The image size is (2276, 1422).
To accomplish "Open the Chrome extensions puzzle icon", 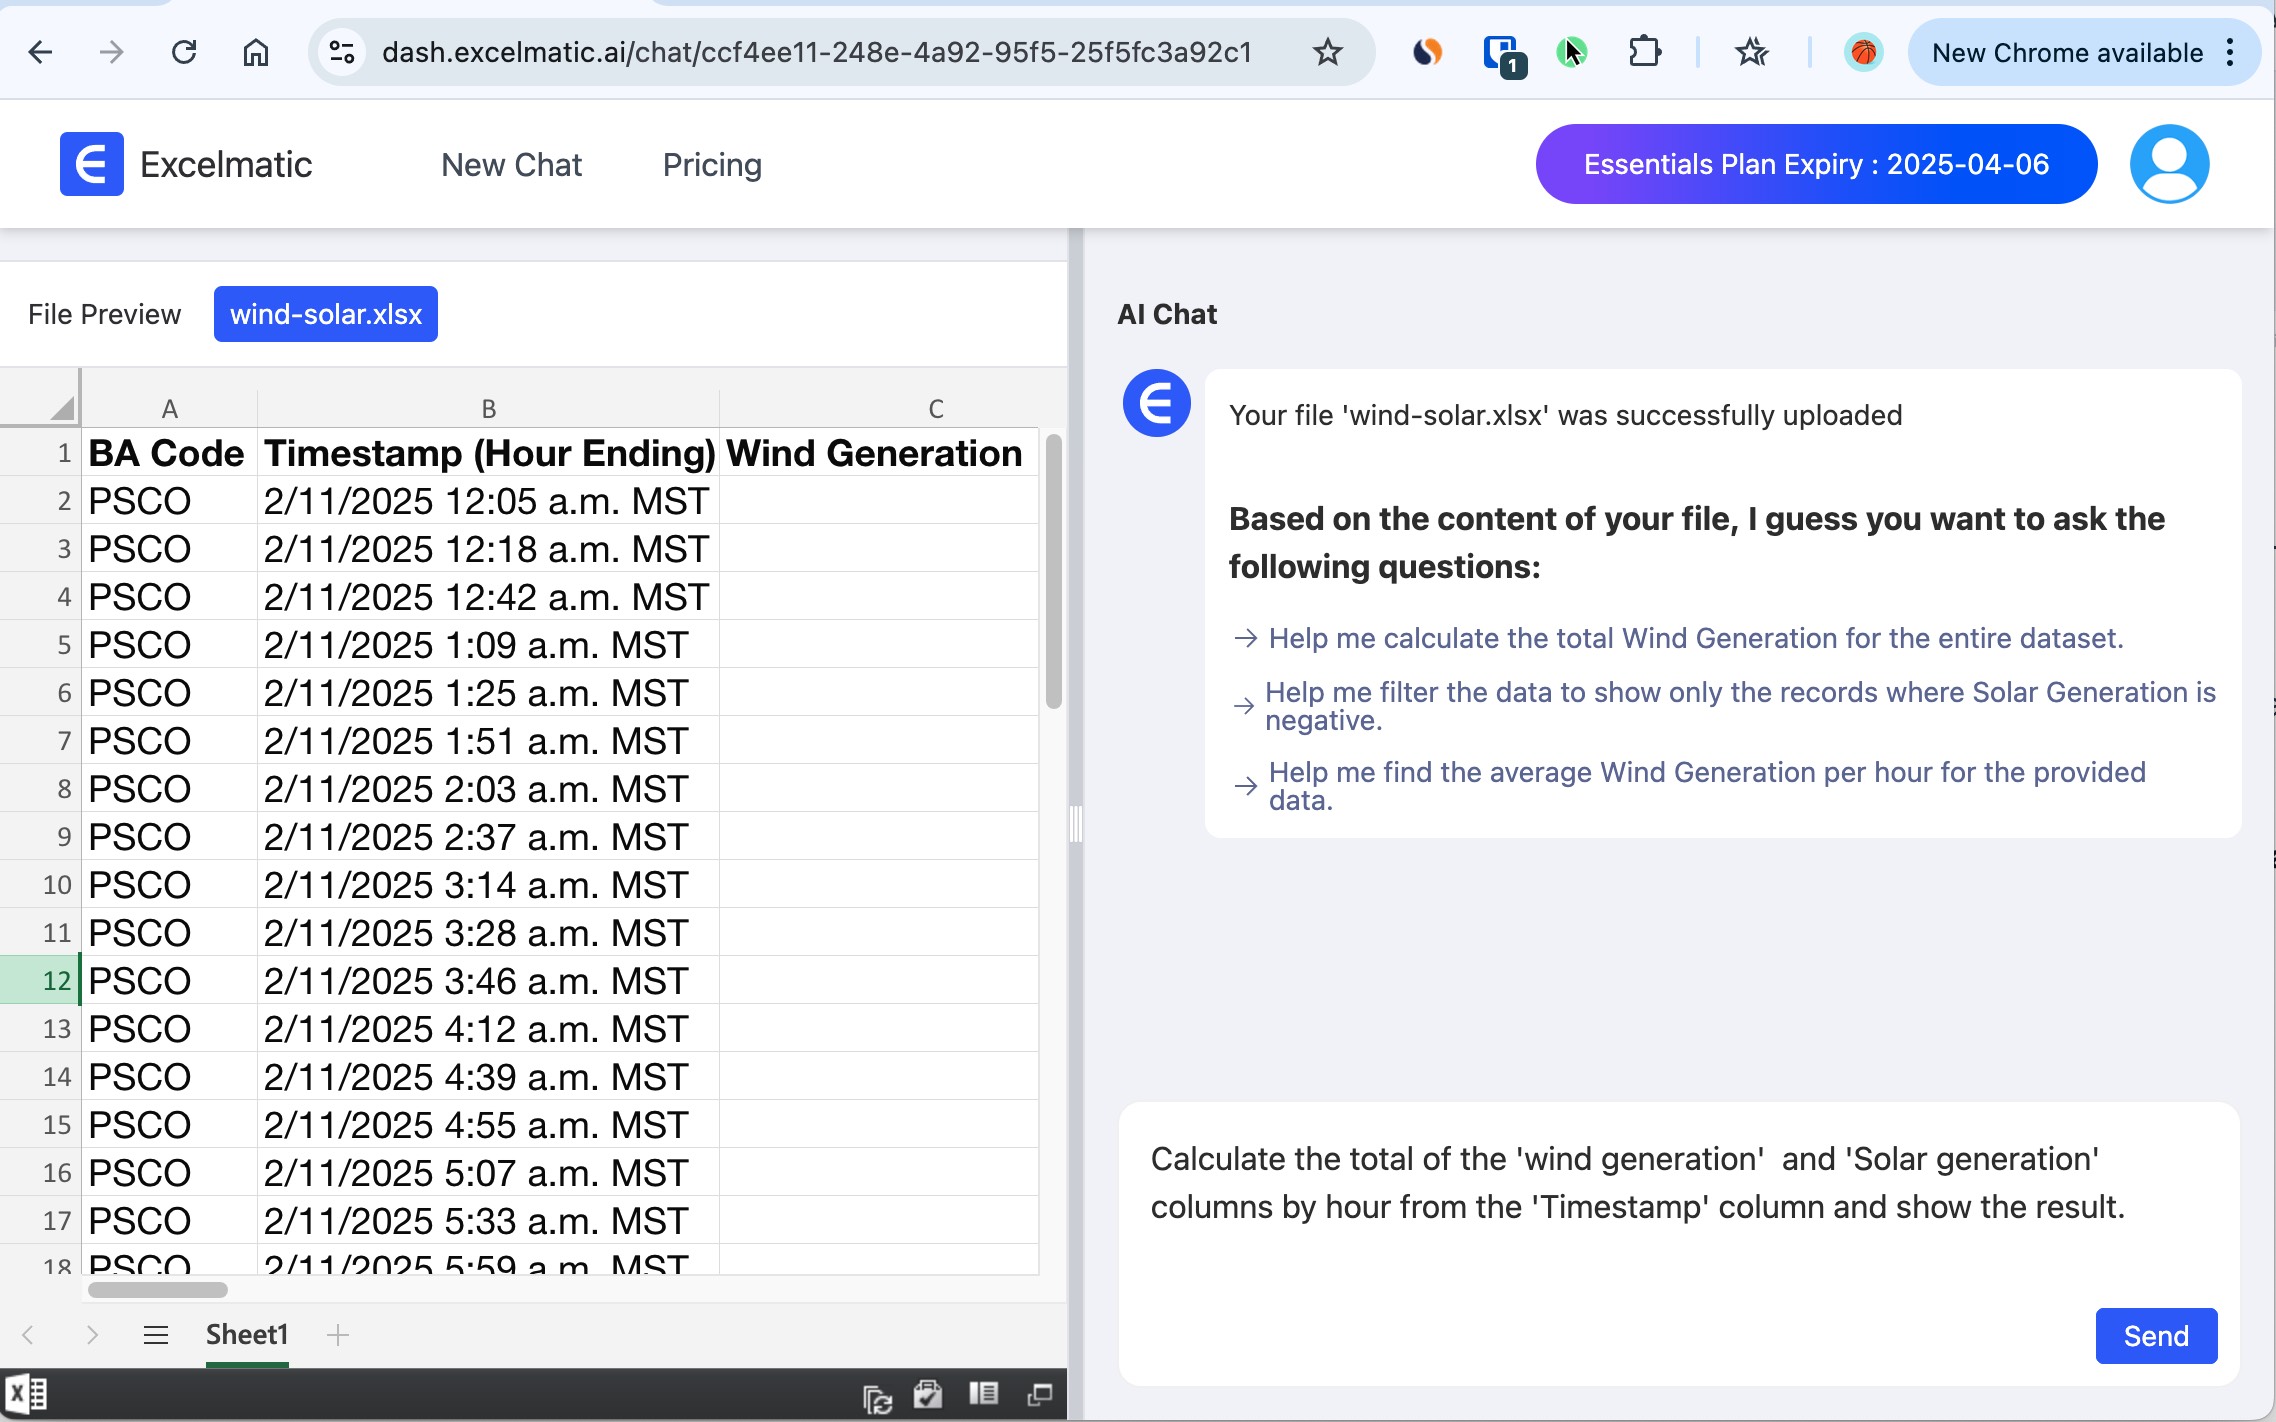I will (x=1645, y=52).
